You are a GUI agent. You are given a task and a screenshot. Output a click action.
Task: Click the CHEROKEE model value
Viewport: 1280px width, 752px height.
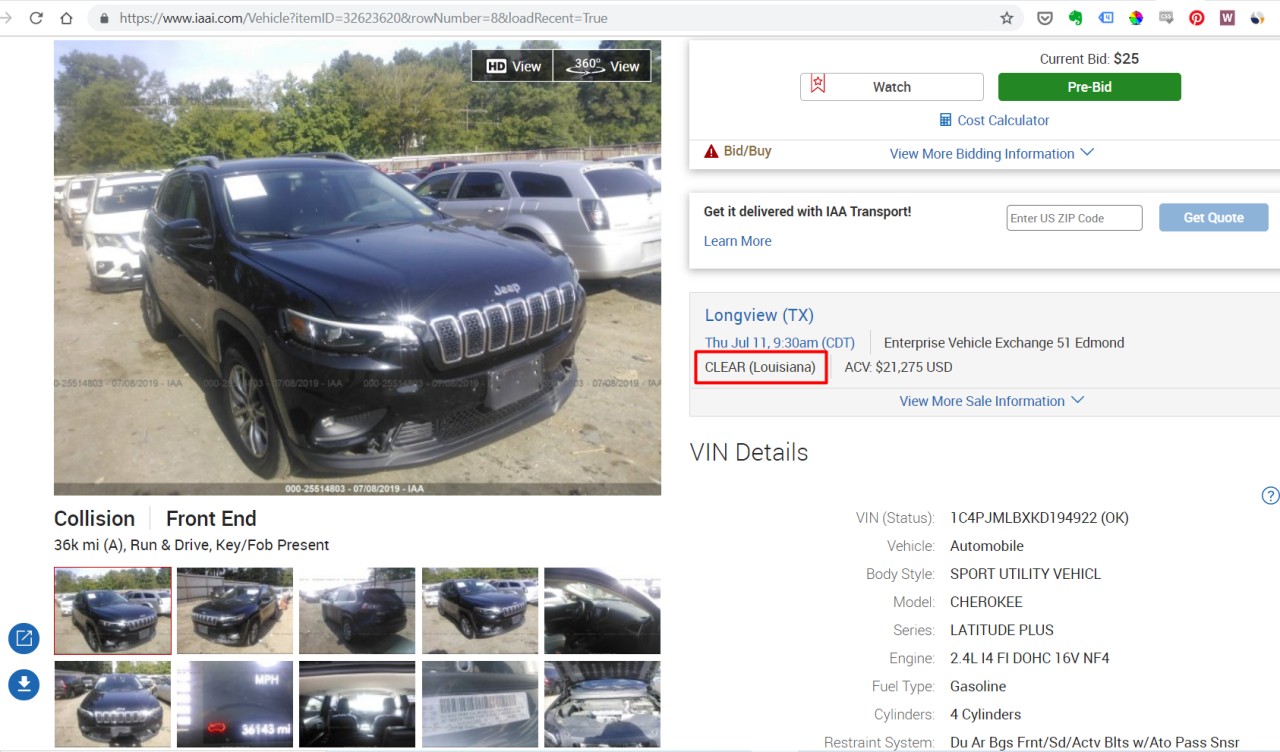point(986,602)
